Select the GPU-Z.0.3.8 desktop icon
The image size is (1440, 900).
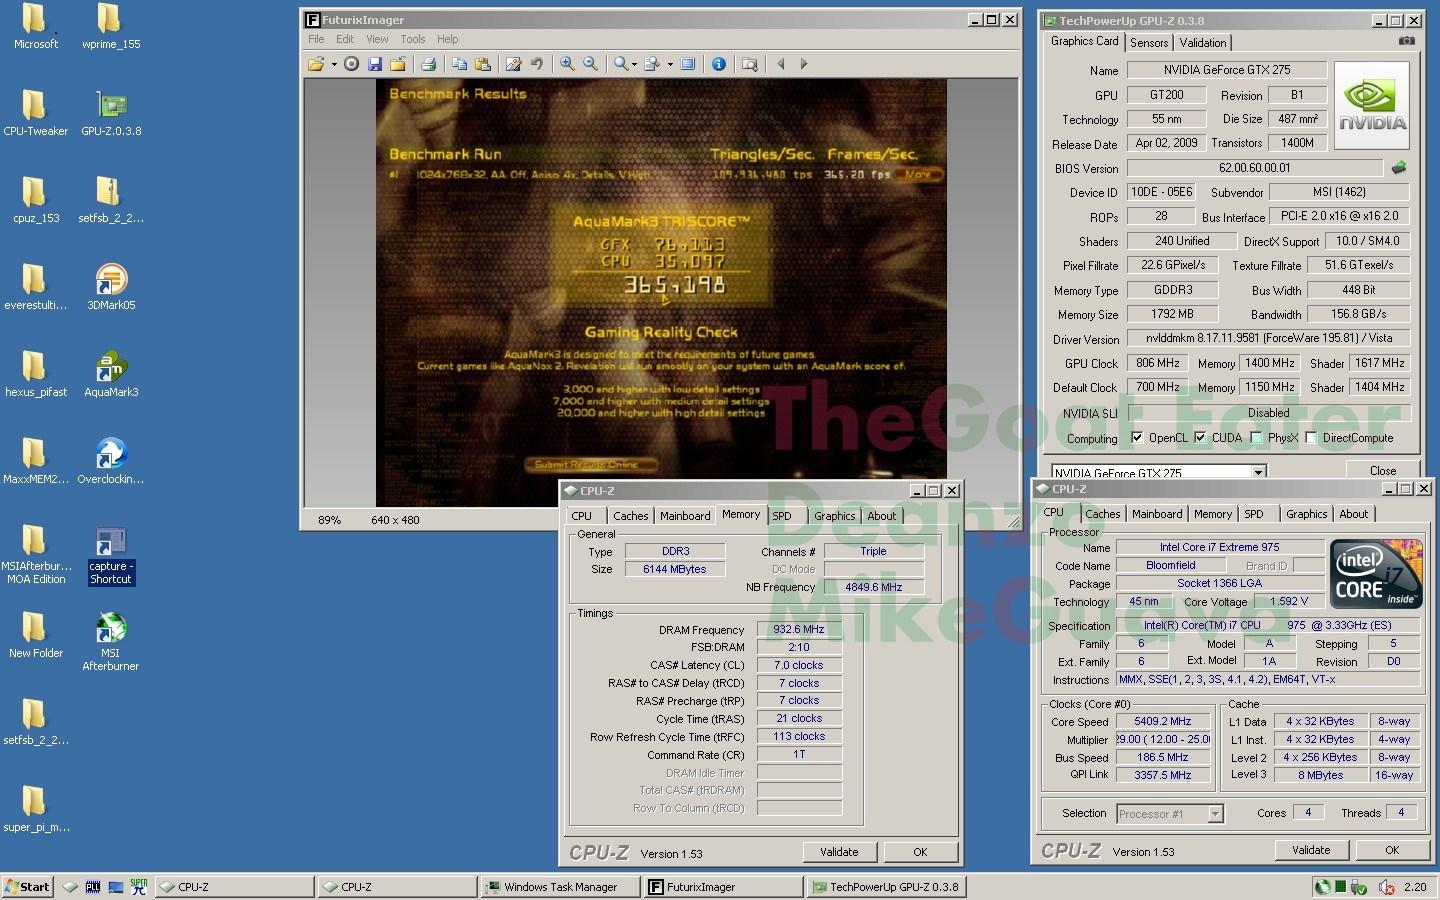tap(111, 114)
